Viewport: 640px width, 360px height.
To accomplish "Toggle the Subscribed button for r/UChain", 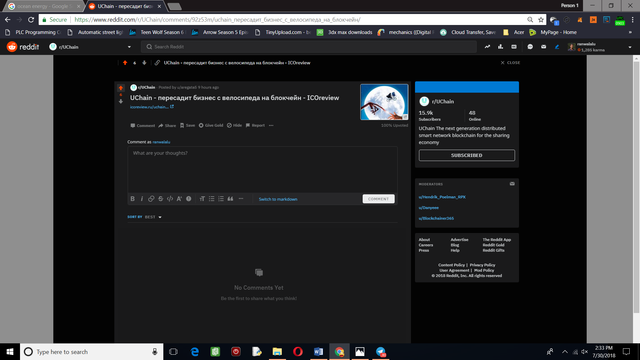I will point(467,156).
